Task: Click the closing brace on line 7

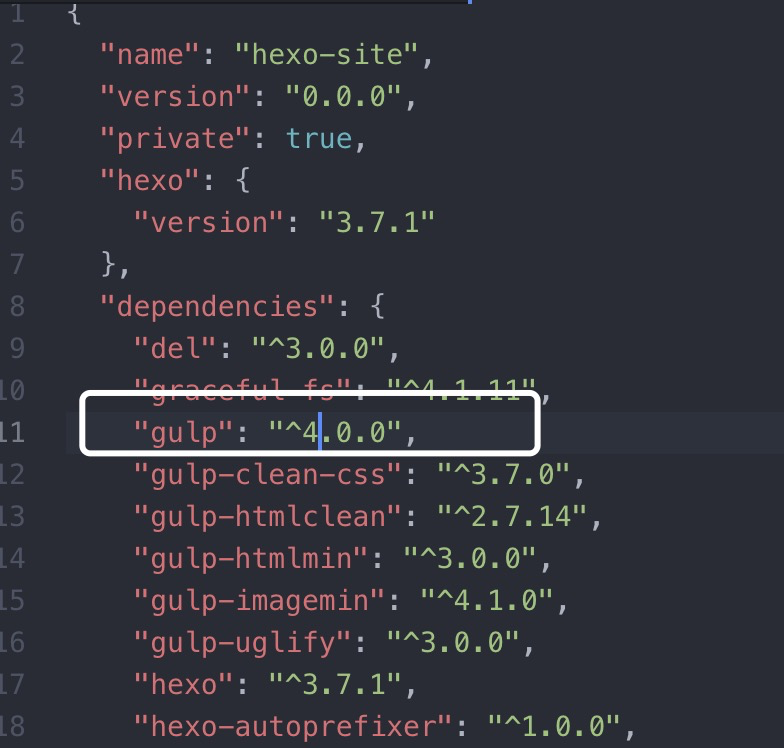Action: (110, 264)
